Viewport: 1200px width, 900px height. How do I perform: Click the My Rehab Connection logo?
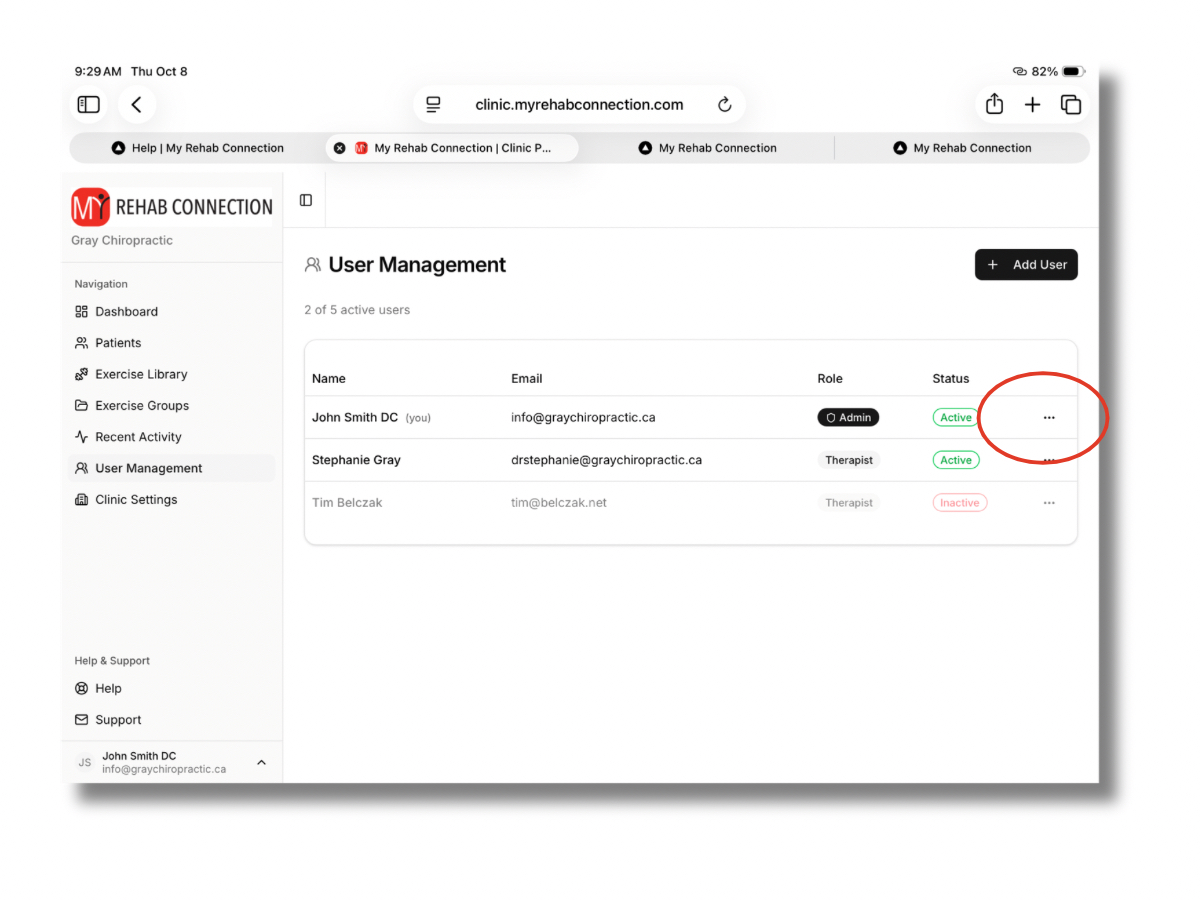[172, 207]
